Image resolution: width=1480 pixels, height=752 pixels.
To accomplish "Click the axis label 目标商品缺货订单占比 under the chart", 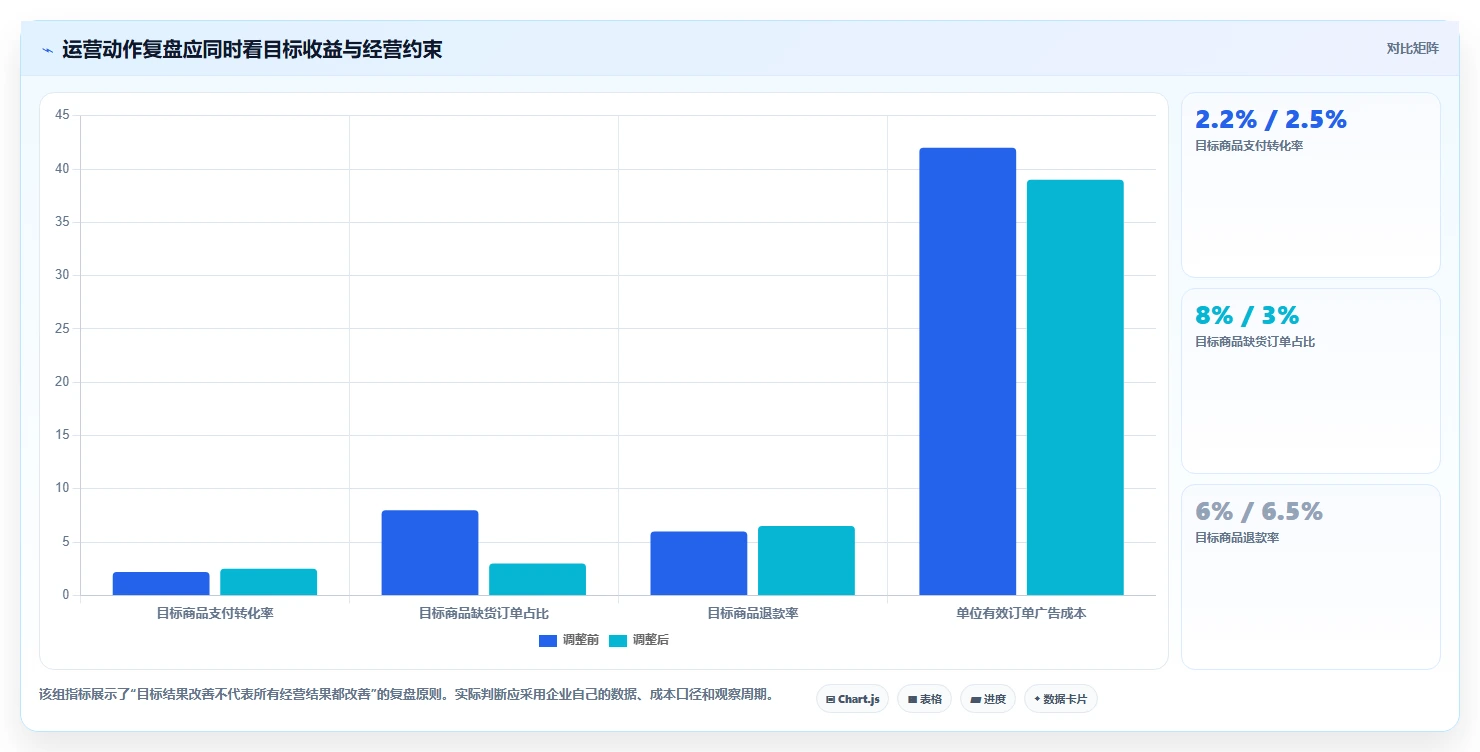I will point(484,613).
